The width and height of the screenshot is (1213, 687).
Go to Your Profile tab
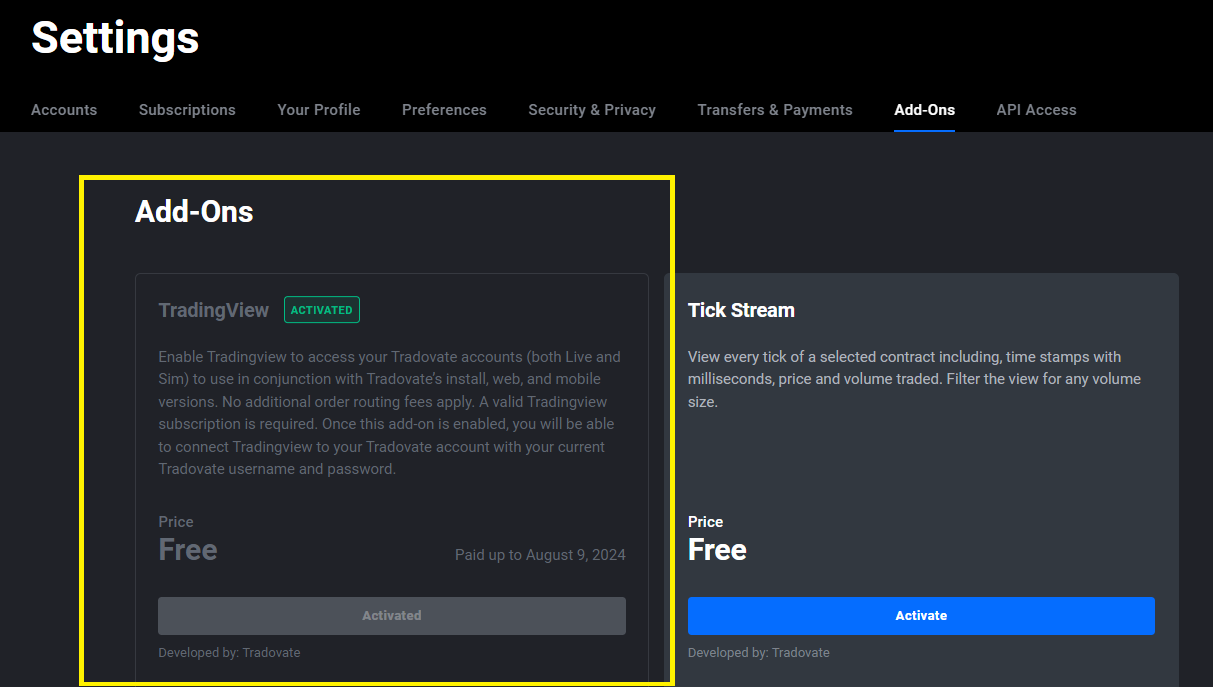319,110
